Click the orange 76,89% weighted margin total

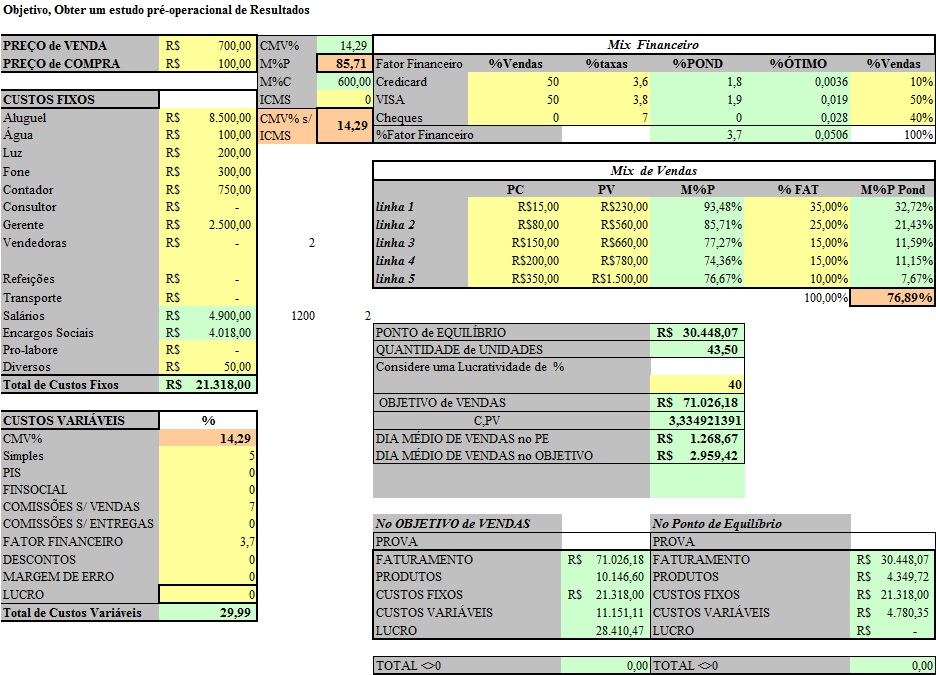pos(892,297)
